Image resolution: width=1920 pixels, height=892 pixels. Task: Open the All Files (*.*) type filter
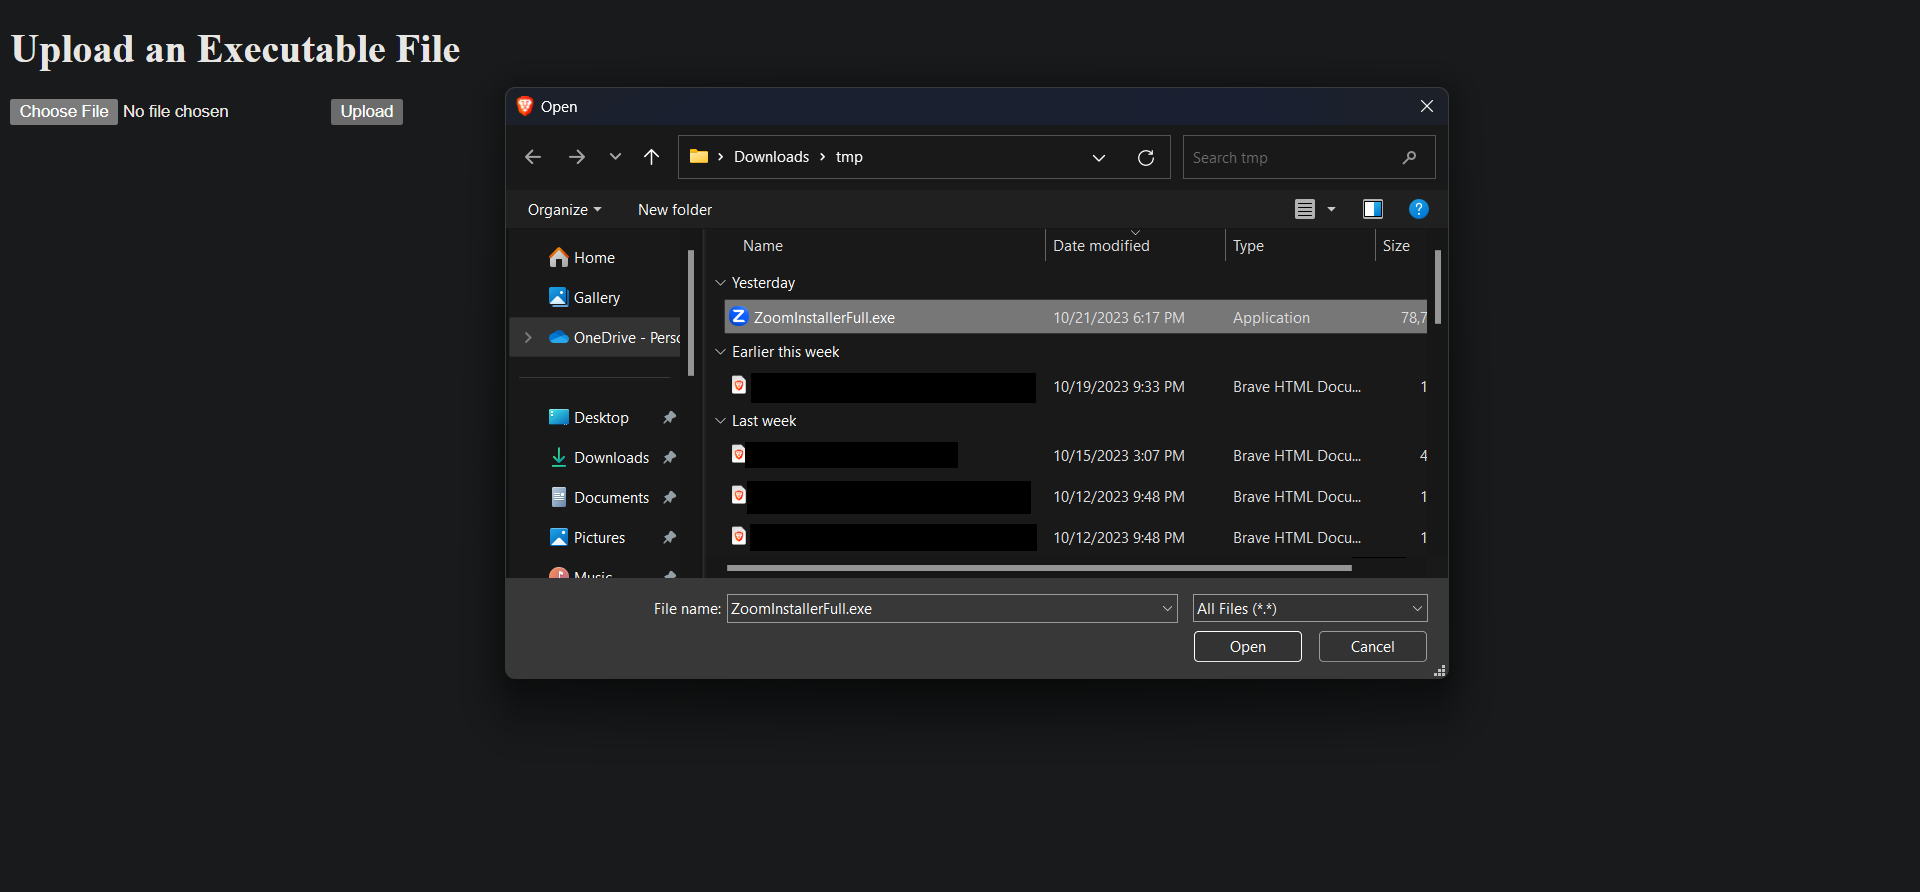point(1310,609)
